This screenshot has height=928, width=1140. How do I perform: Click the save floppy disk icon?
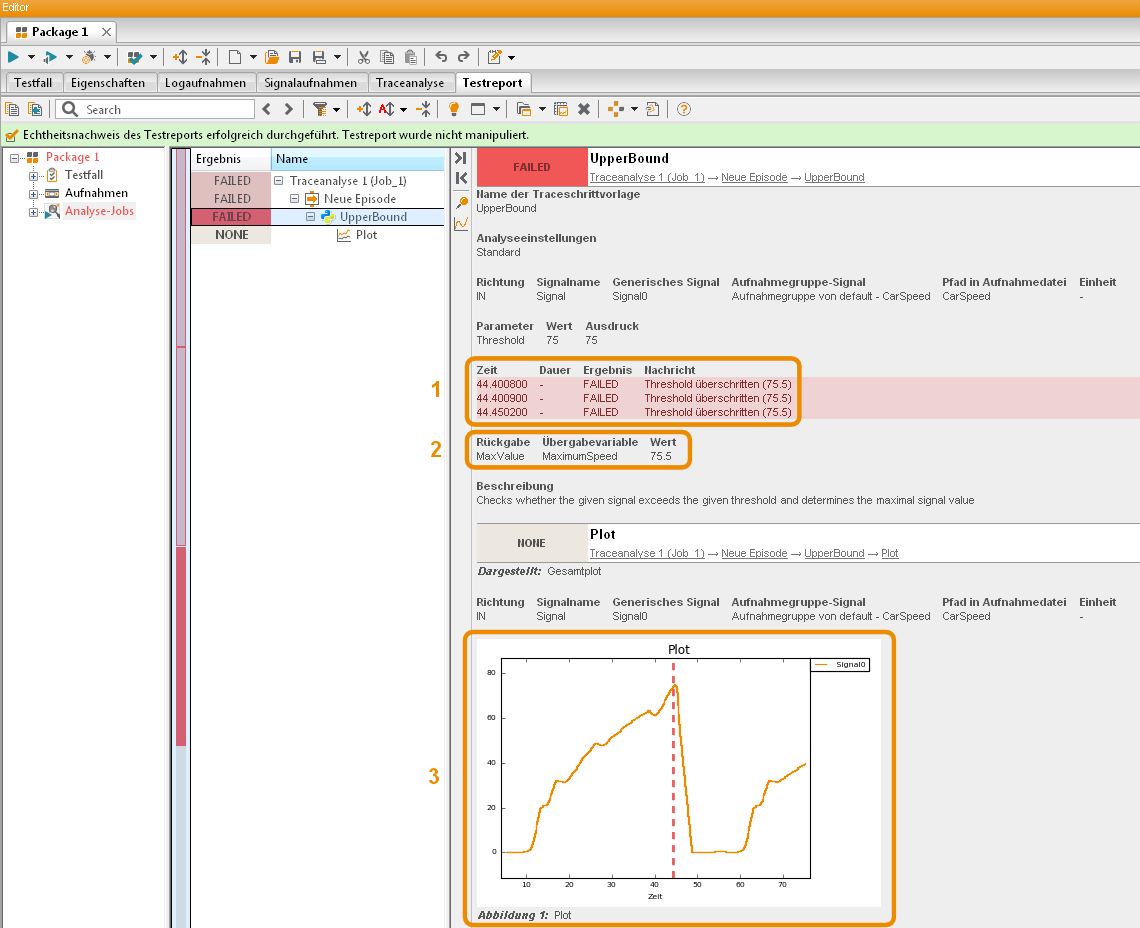(295, 57)
